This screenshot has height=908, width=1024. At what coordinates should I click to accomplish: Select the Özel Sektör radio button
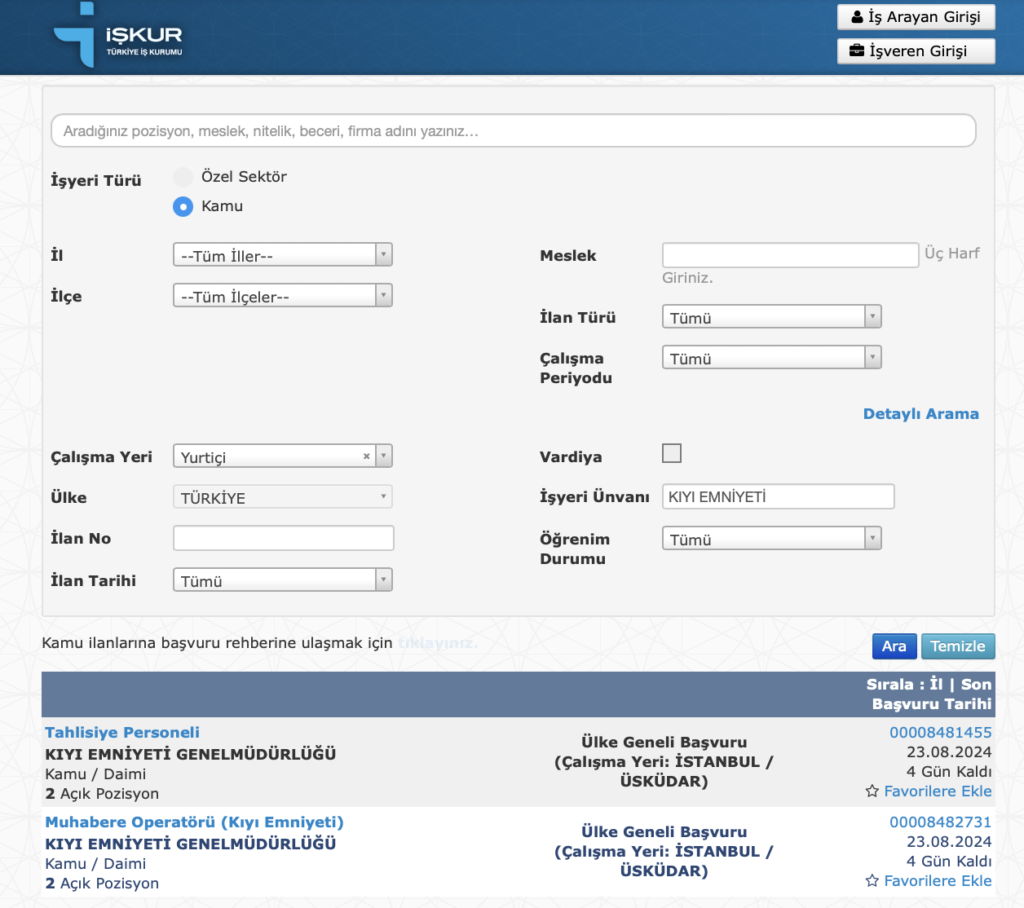(183, 177)
